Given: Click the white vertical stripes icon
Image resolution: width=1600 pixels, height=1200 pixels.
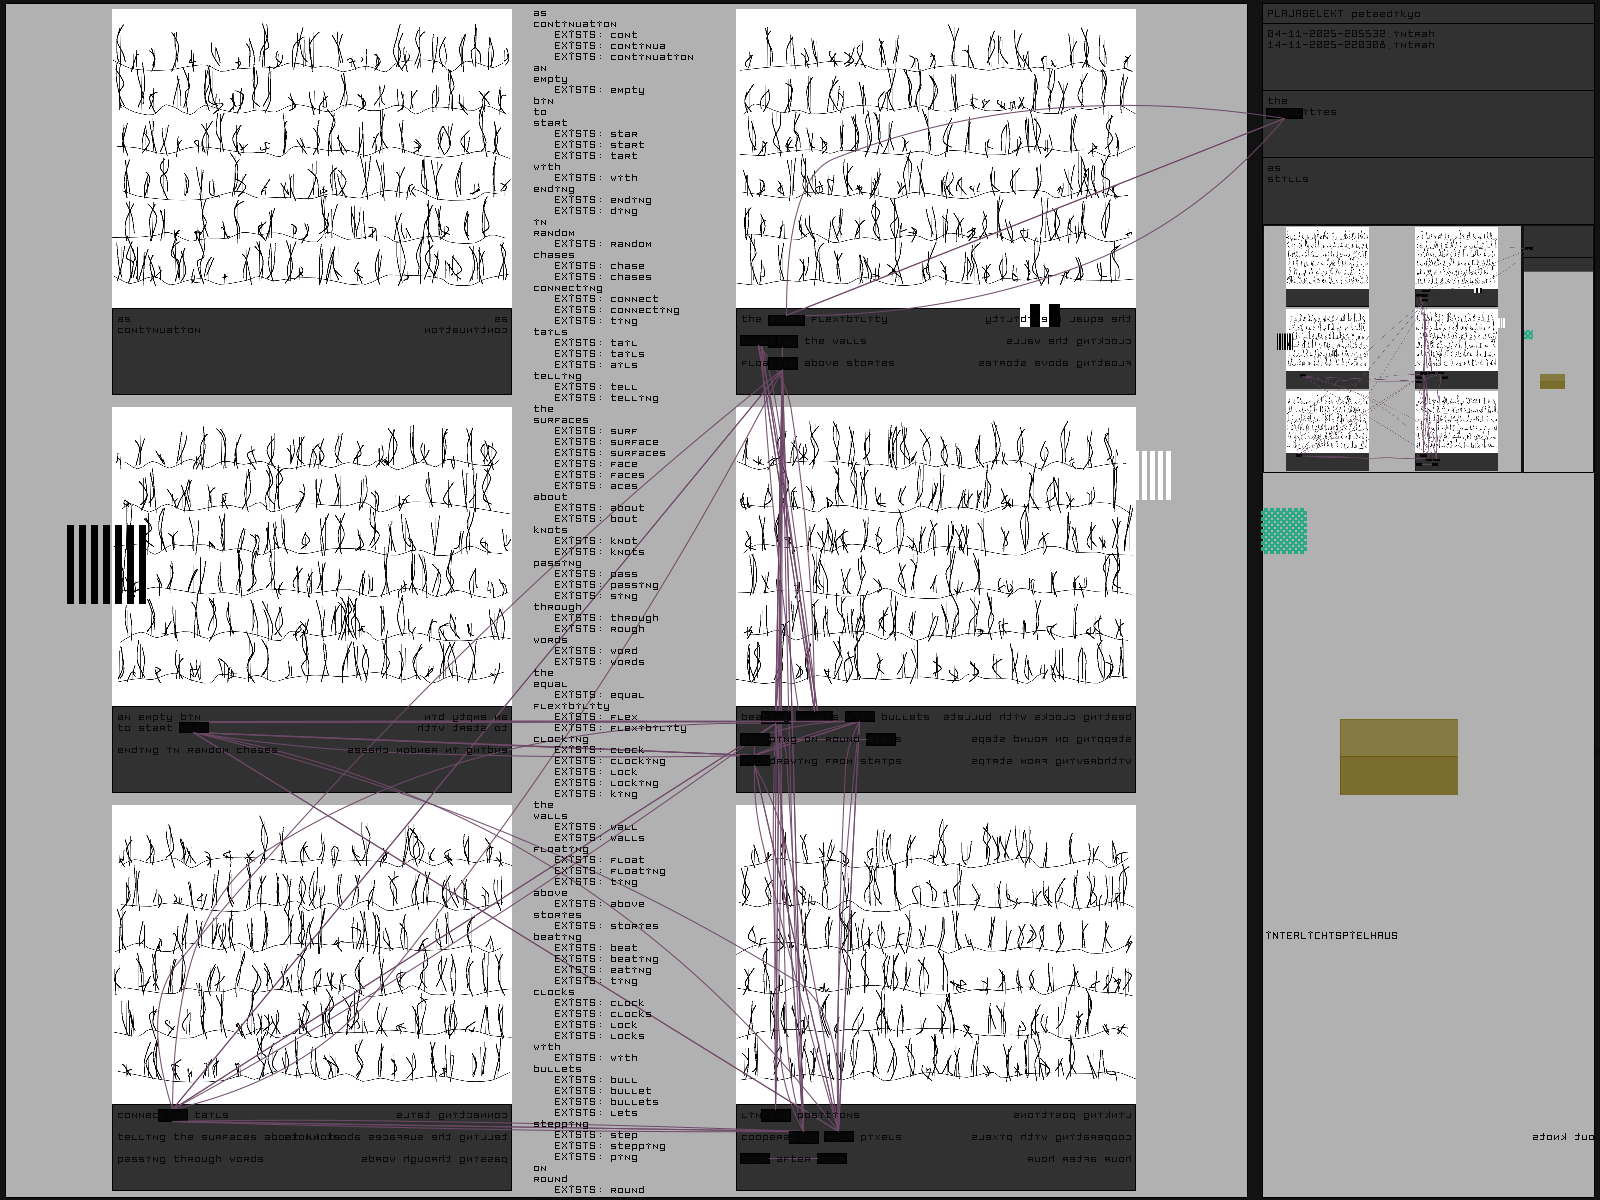Looking at the screenshot, I should click(x=1153, y=475).
